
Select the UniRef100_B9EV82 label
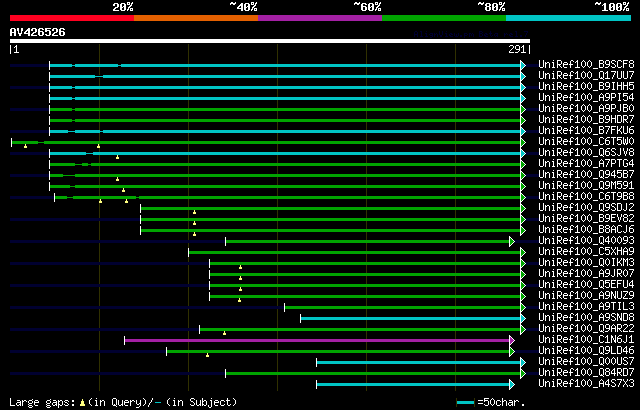(x=586, y=219)
